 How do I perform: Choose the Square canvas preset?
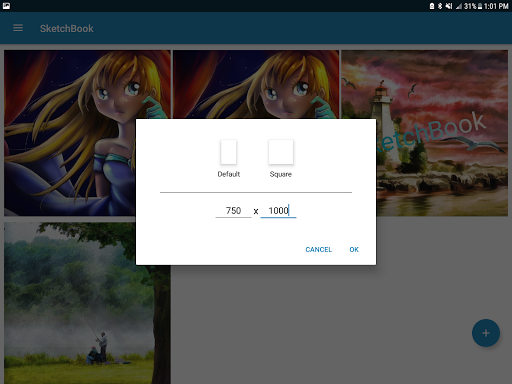281,152
